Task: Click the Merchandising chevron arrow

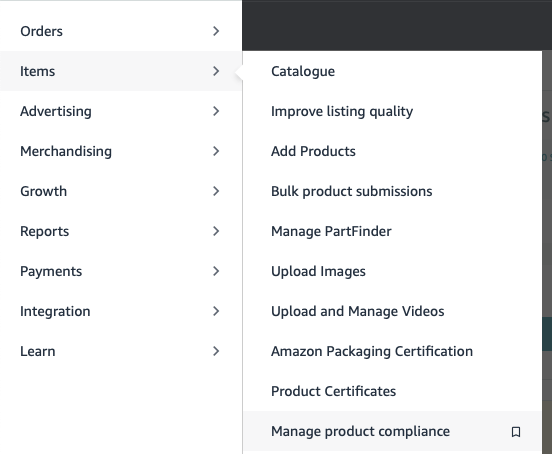Action: pyautogui.click(x=216, y=151)
